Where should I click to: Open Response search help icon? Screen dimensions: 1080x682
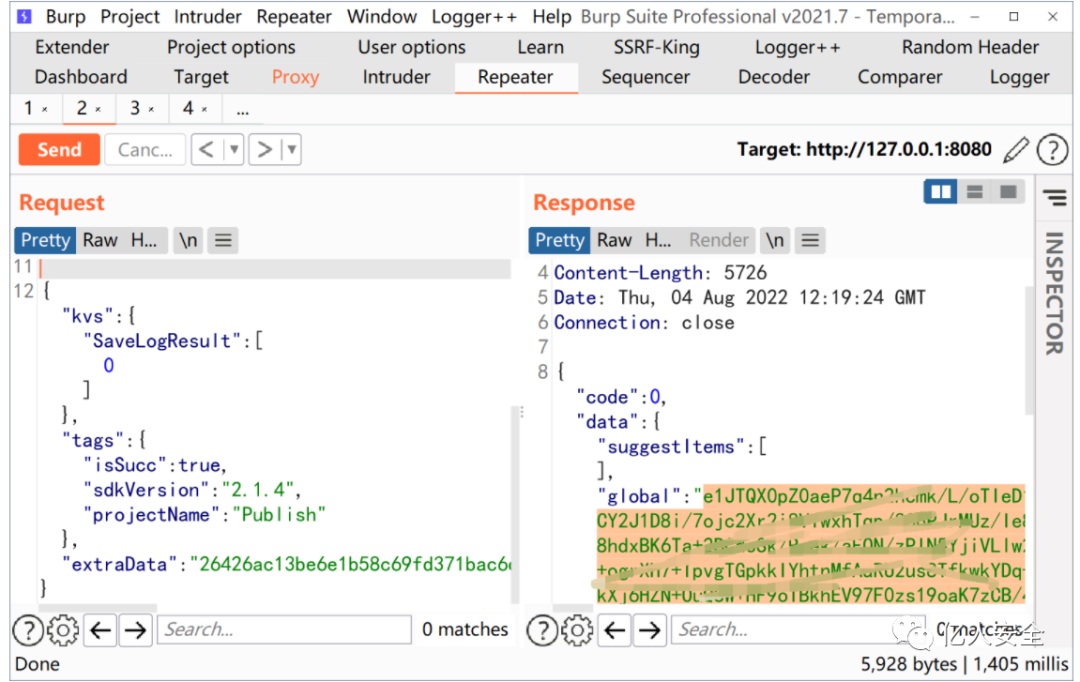click(543, 630)
